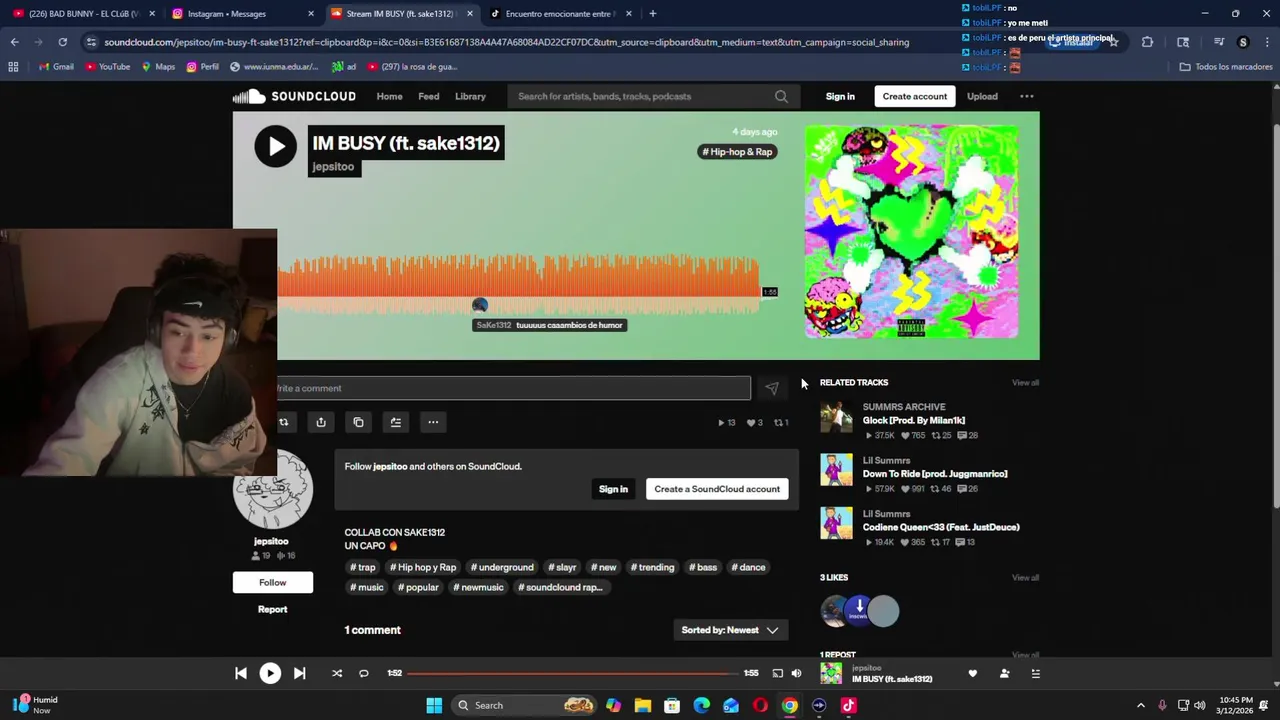Open the three-dot menu beside Upload
The width and height of the screenshot is (1280, 720).
pyautogui.click(x=1026, y=96)
